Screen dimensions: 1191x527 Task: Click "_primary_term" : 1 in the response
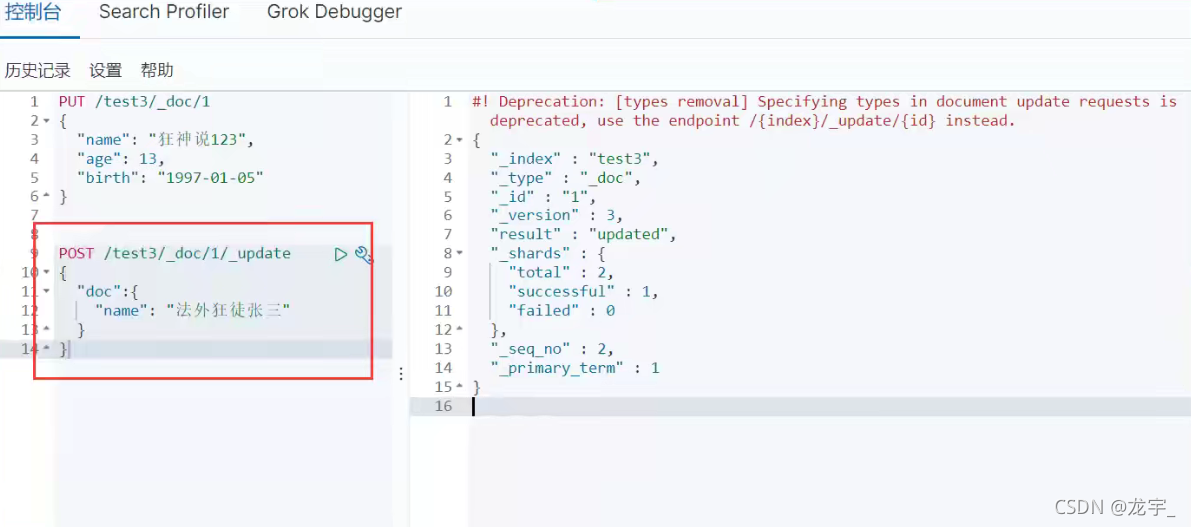tap(575, 368)
